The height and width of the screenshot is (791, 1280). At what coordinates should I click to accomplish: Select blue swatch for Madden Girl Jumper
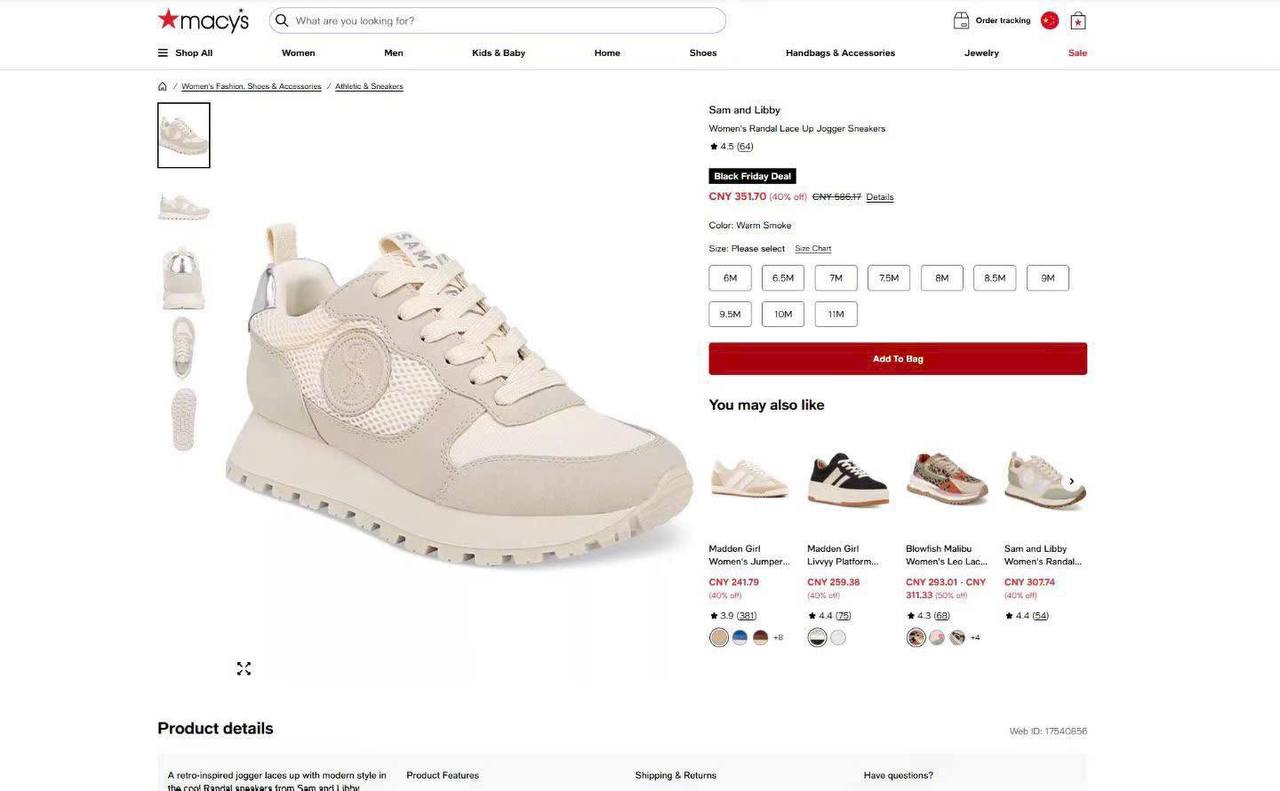tap(740, 637)
